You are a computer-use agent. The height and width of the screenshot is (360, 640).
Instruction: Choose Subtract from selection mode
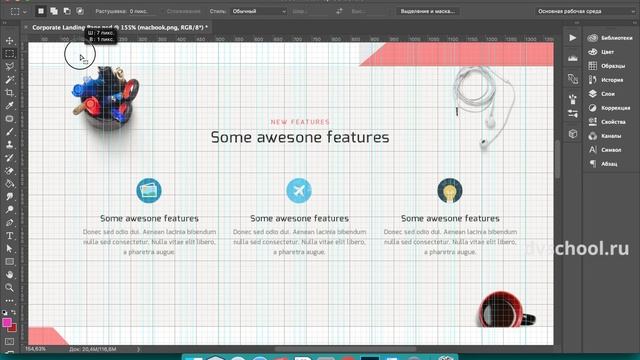(67, 11)
